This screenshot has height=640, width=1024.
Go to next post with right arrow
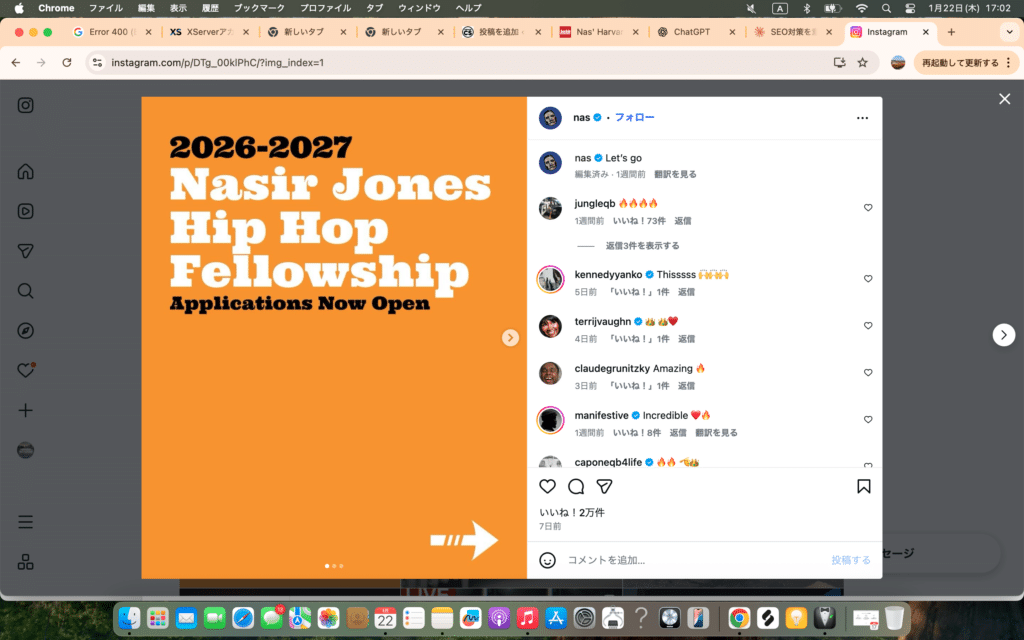coord(1004,334)
